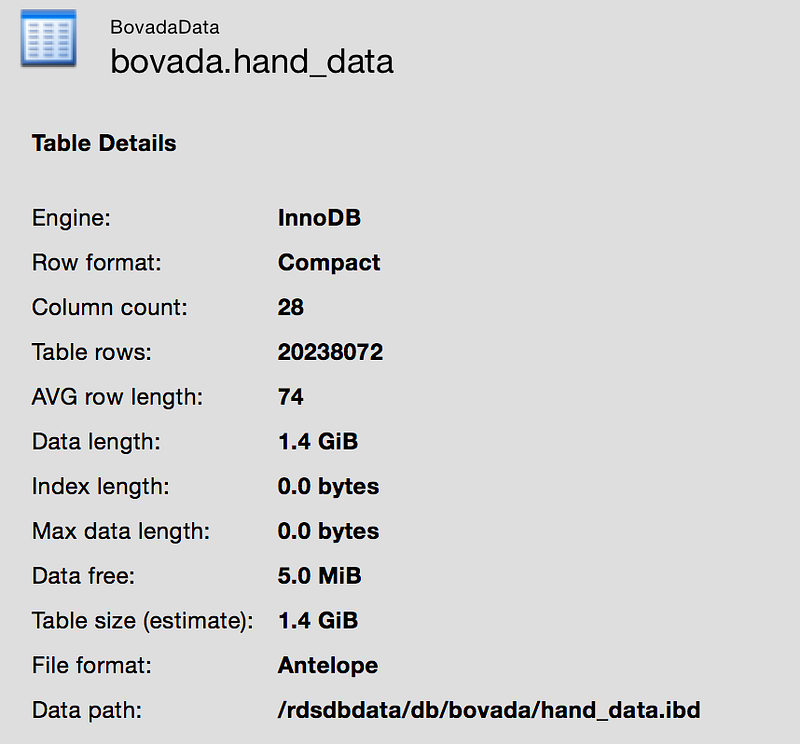Click the Table size estimate value
The image size is (800, 744).
pyautogui.click(x=318, y=620)
